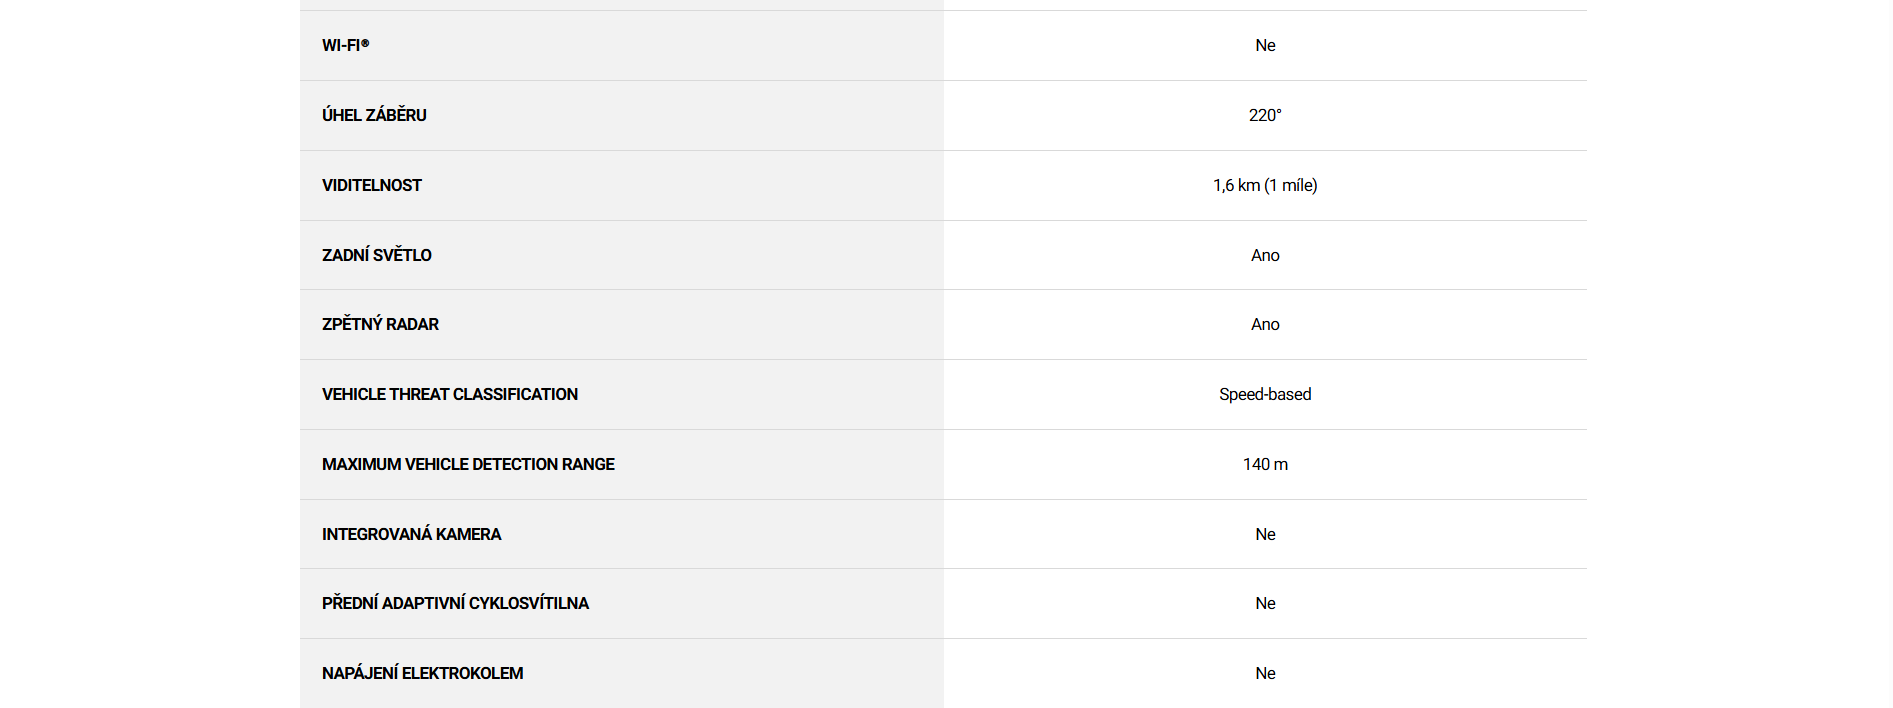Click the PŘEDNÍ ADAPTIVNÍ CYKLOSVÍTILNA label
Viewport: 1893px width, 708px height.
coord(455,603)
